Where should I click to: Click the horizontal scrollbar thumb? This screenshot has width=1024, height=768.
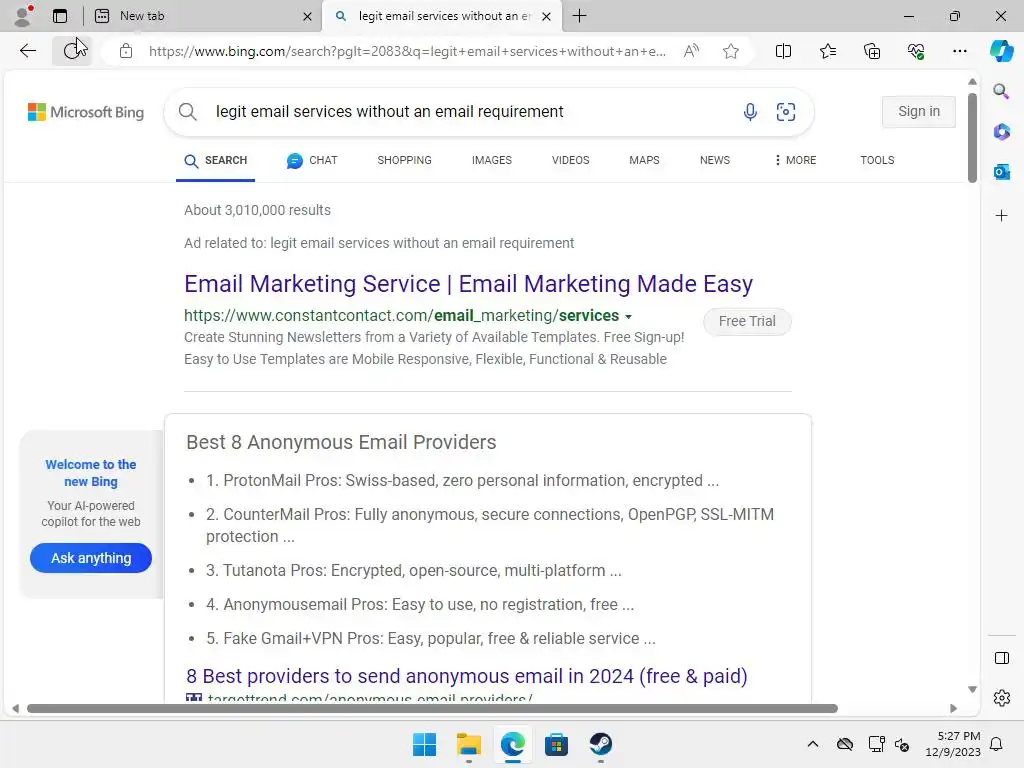(432, 709)
